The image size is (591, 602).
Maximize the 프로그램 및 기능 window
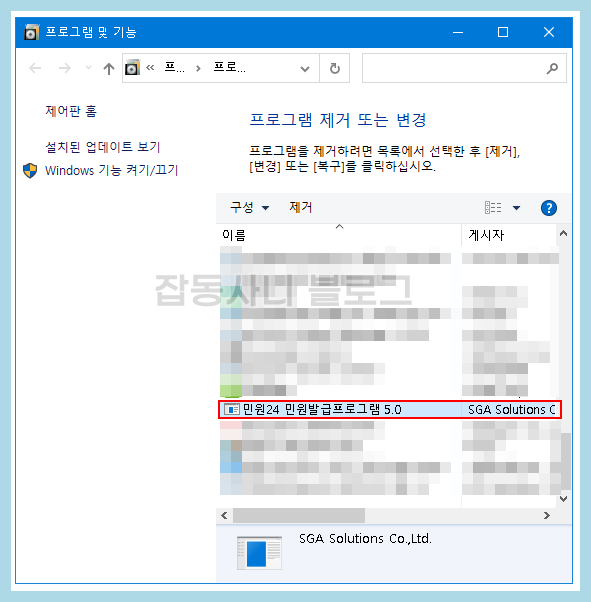[x=503, y=32]
